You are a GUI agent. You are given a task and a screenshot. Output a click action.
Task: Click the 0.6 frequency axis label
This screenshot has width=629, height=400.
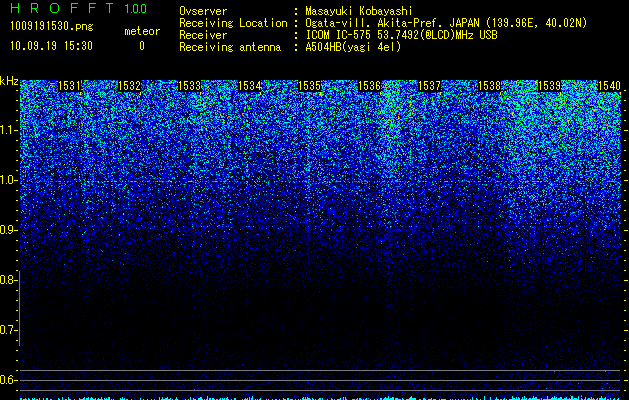pyautogui.click(x=8, y=380)
